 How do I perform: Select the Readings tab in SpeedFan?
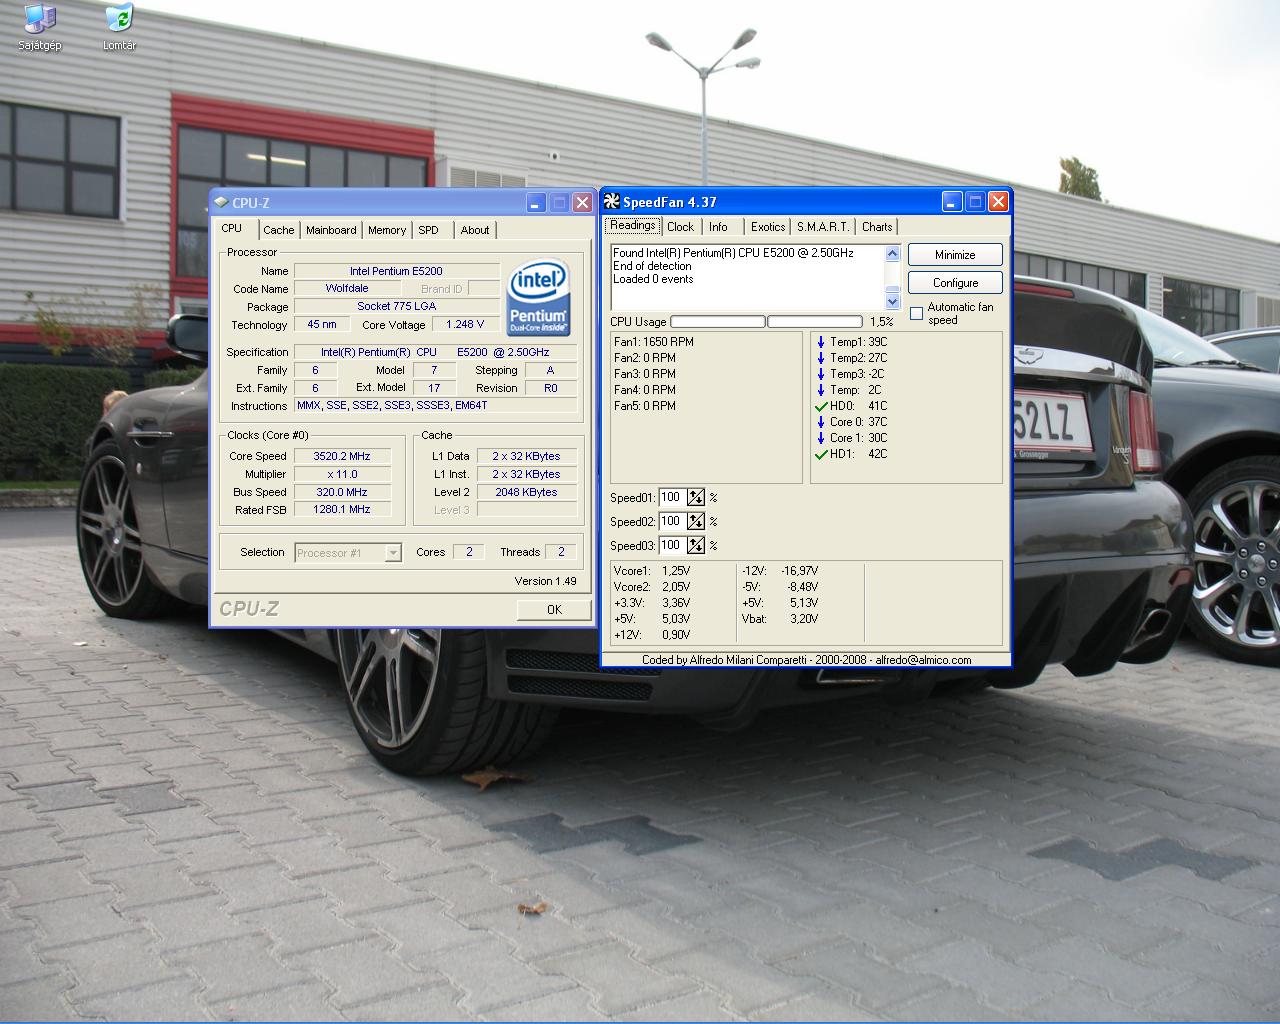tap(633, 226)
